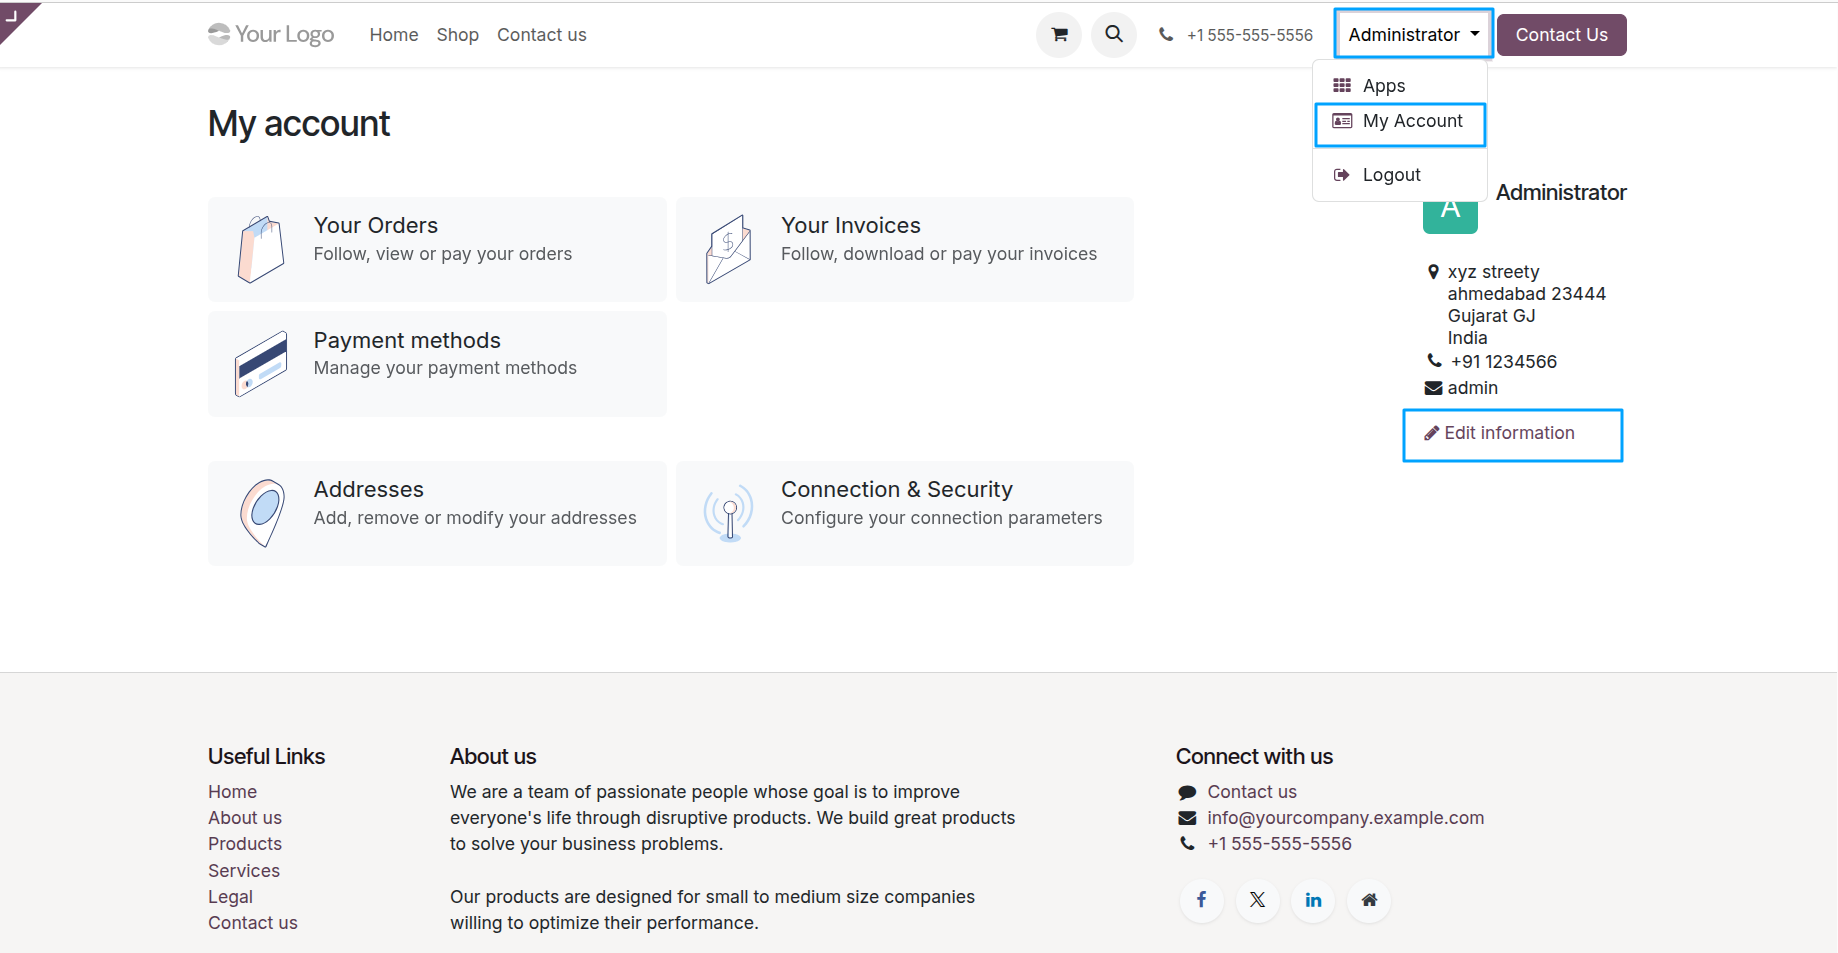Expand the Administrator account dropdown

(x=1412, y=33)
